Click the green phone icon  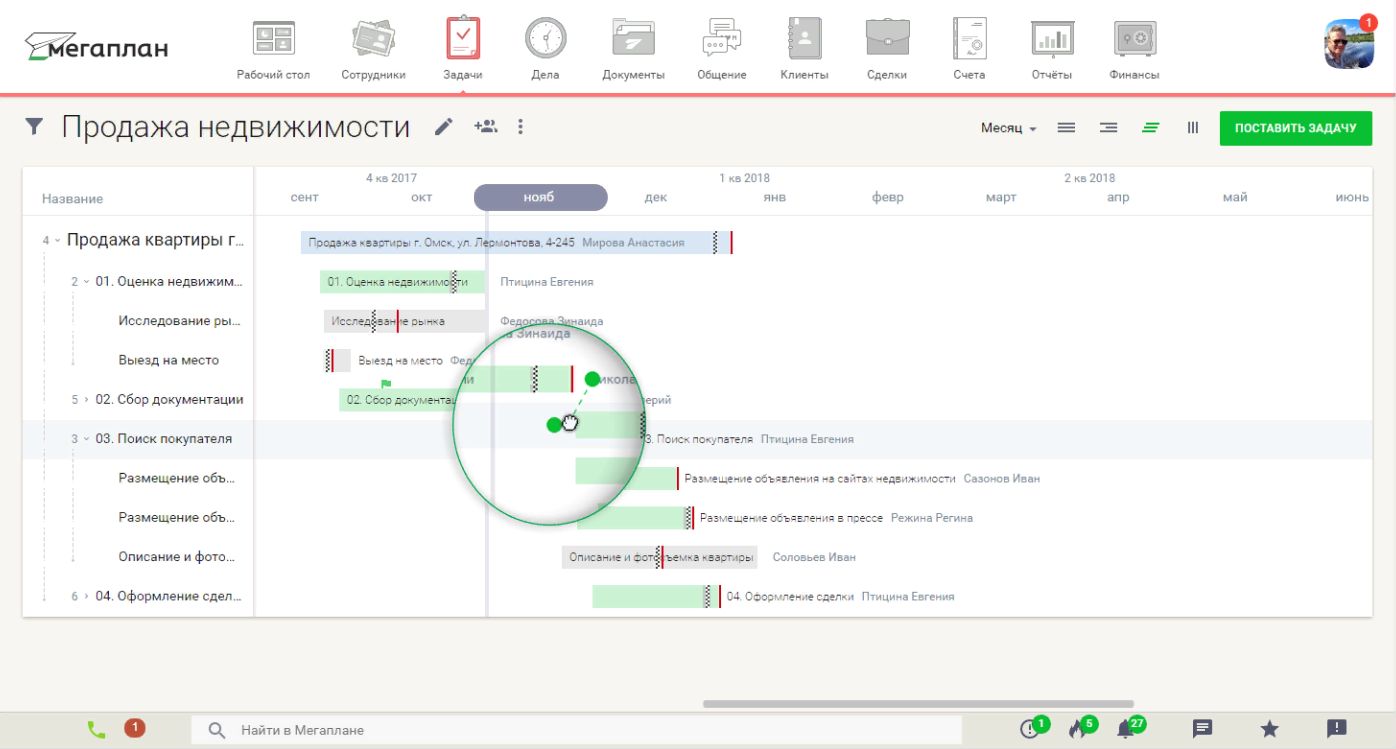pyautogui.click(x=96, y=729)
